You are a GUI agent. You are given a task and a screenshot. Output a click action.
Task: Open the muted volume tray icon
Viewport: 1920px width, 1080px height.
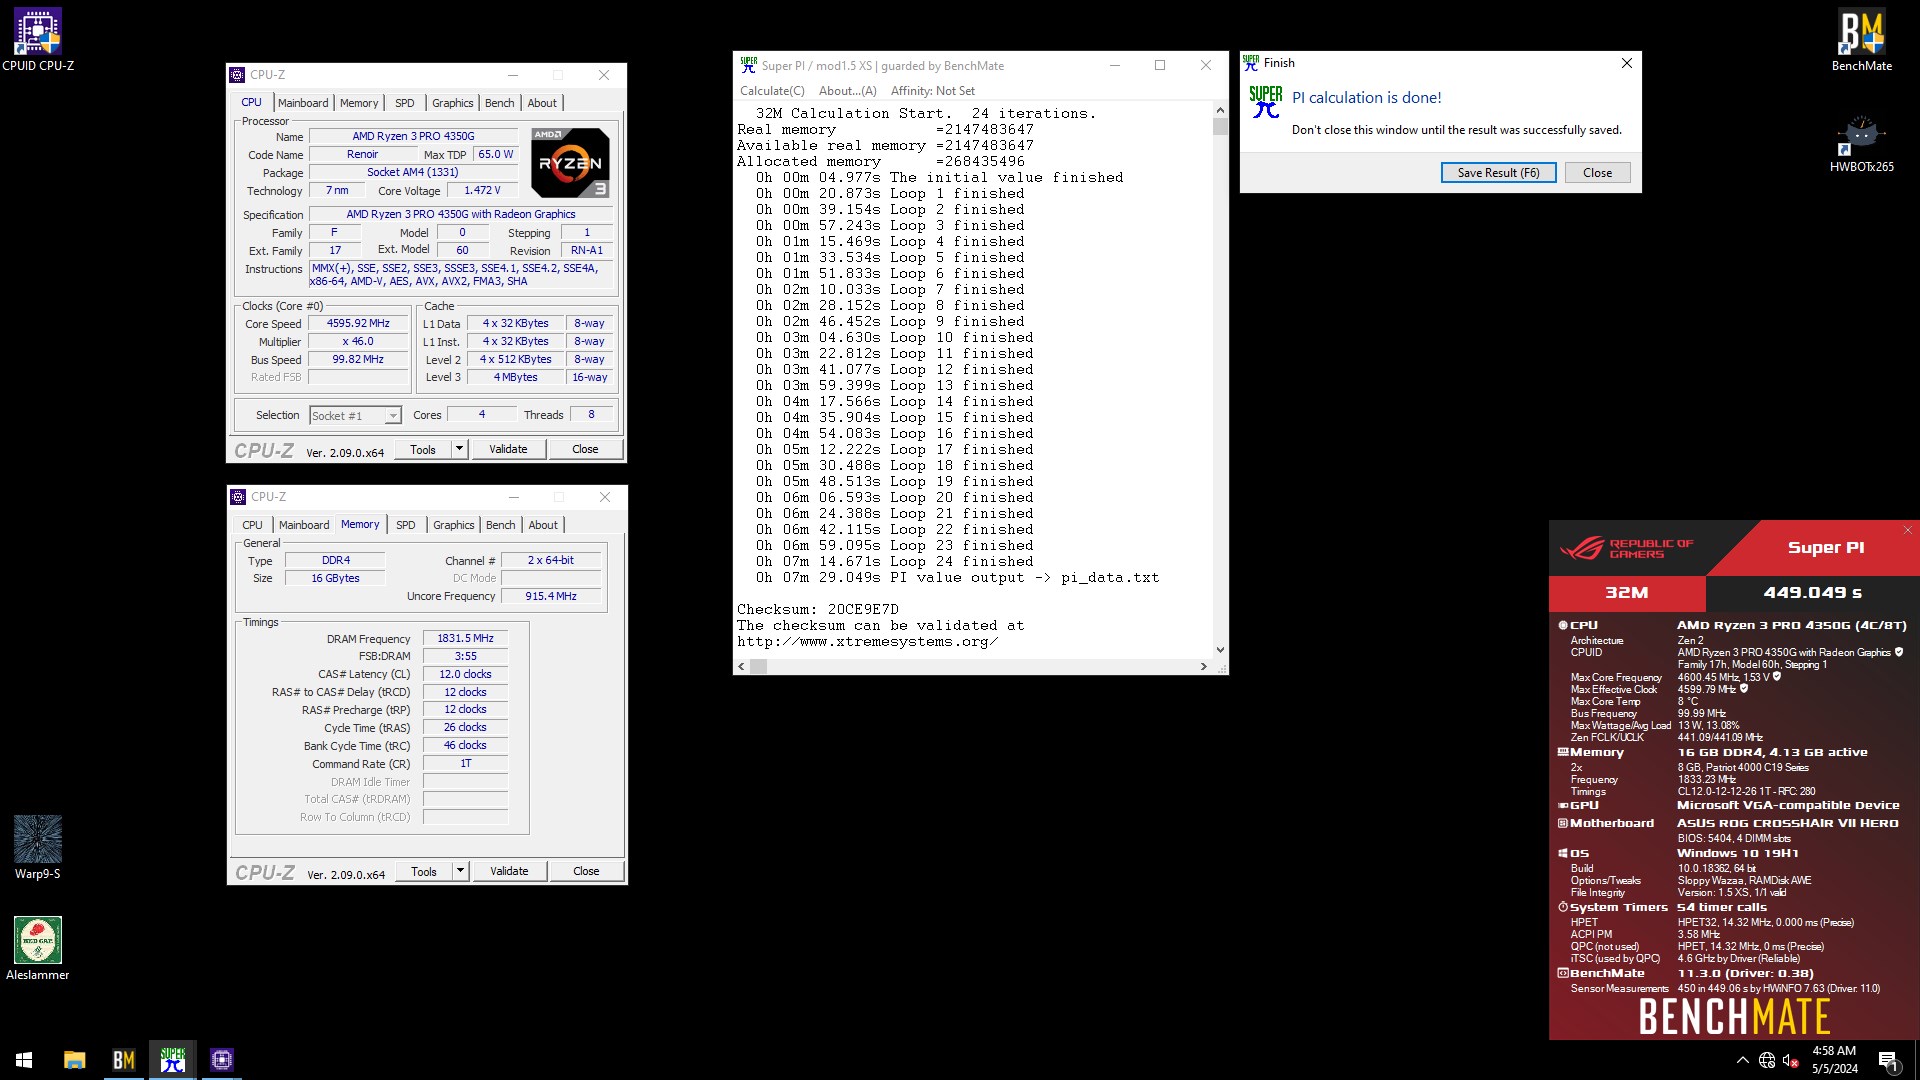(x=1791, y=1060)
